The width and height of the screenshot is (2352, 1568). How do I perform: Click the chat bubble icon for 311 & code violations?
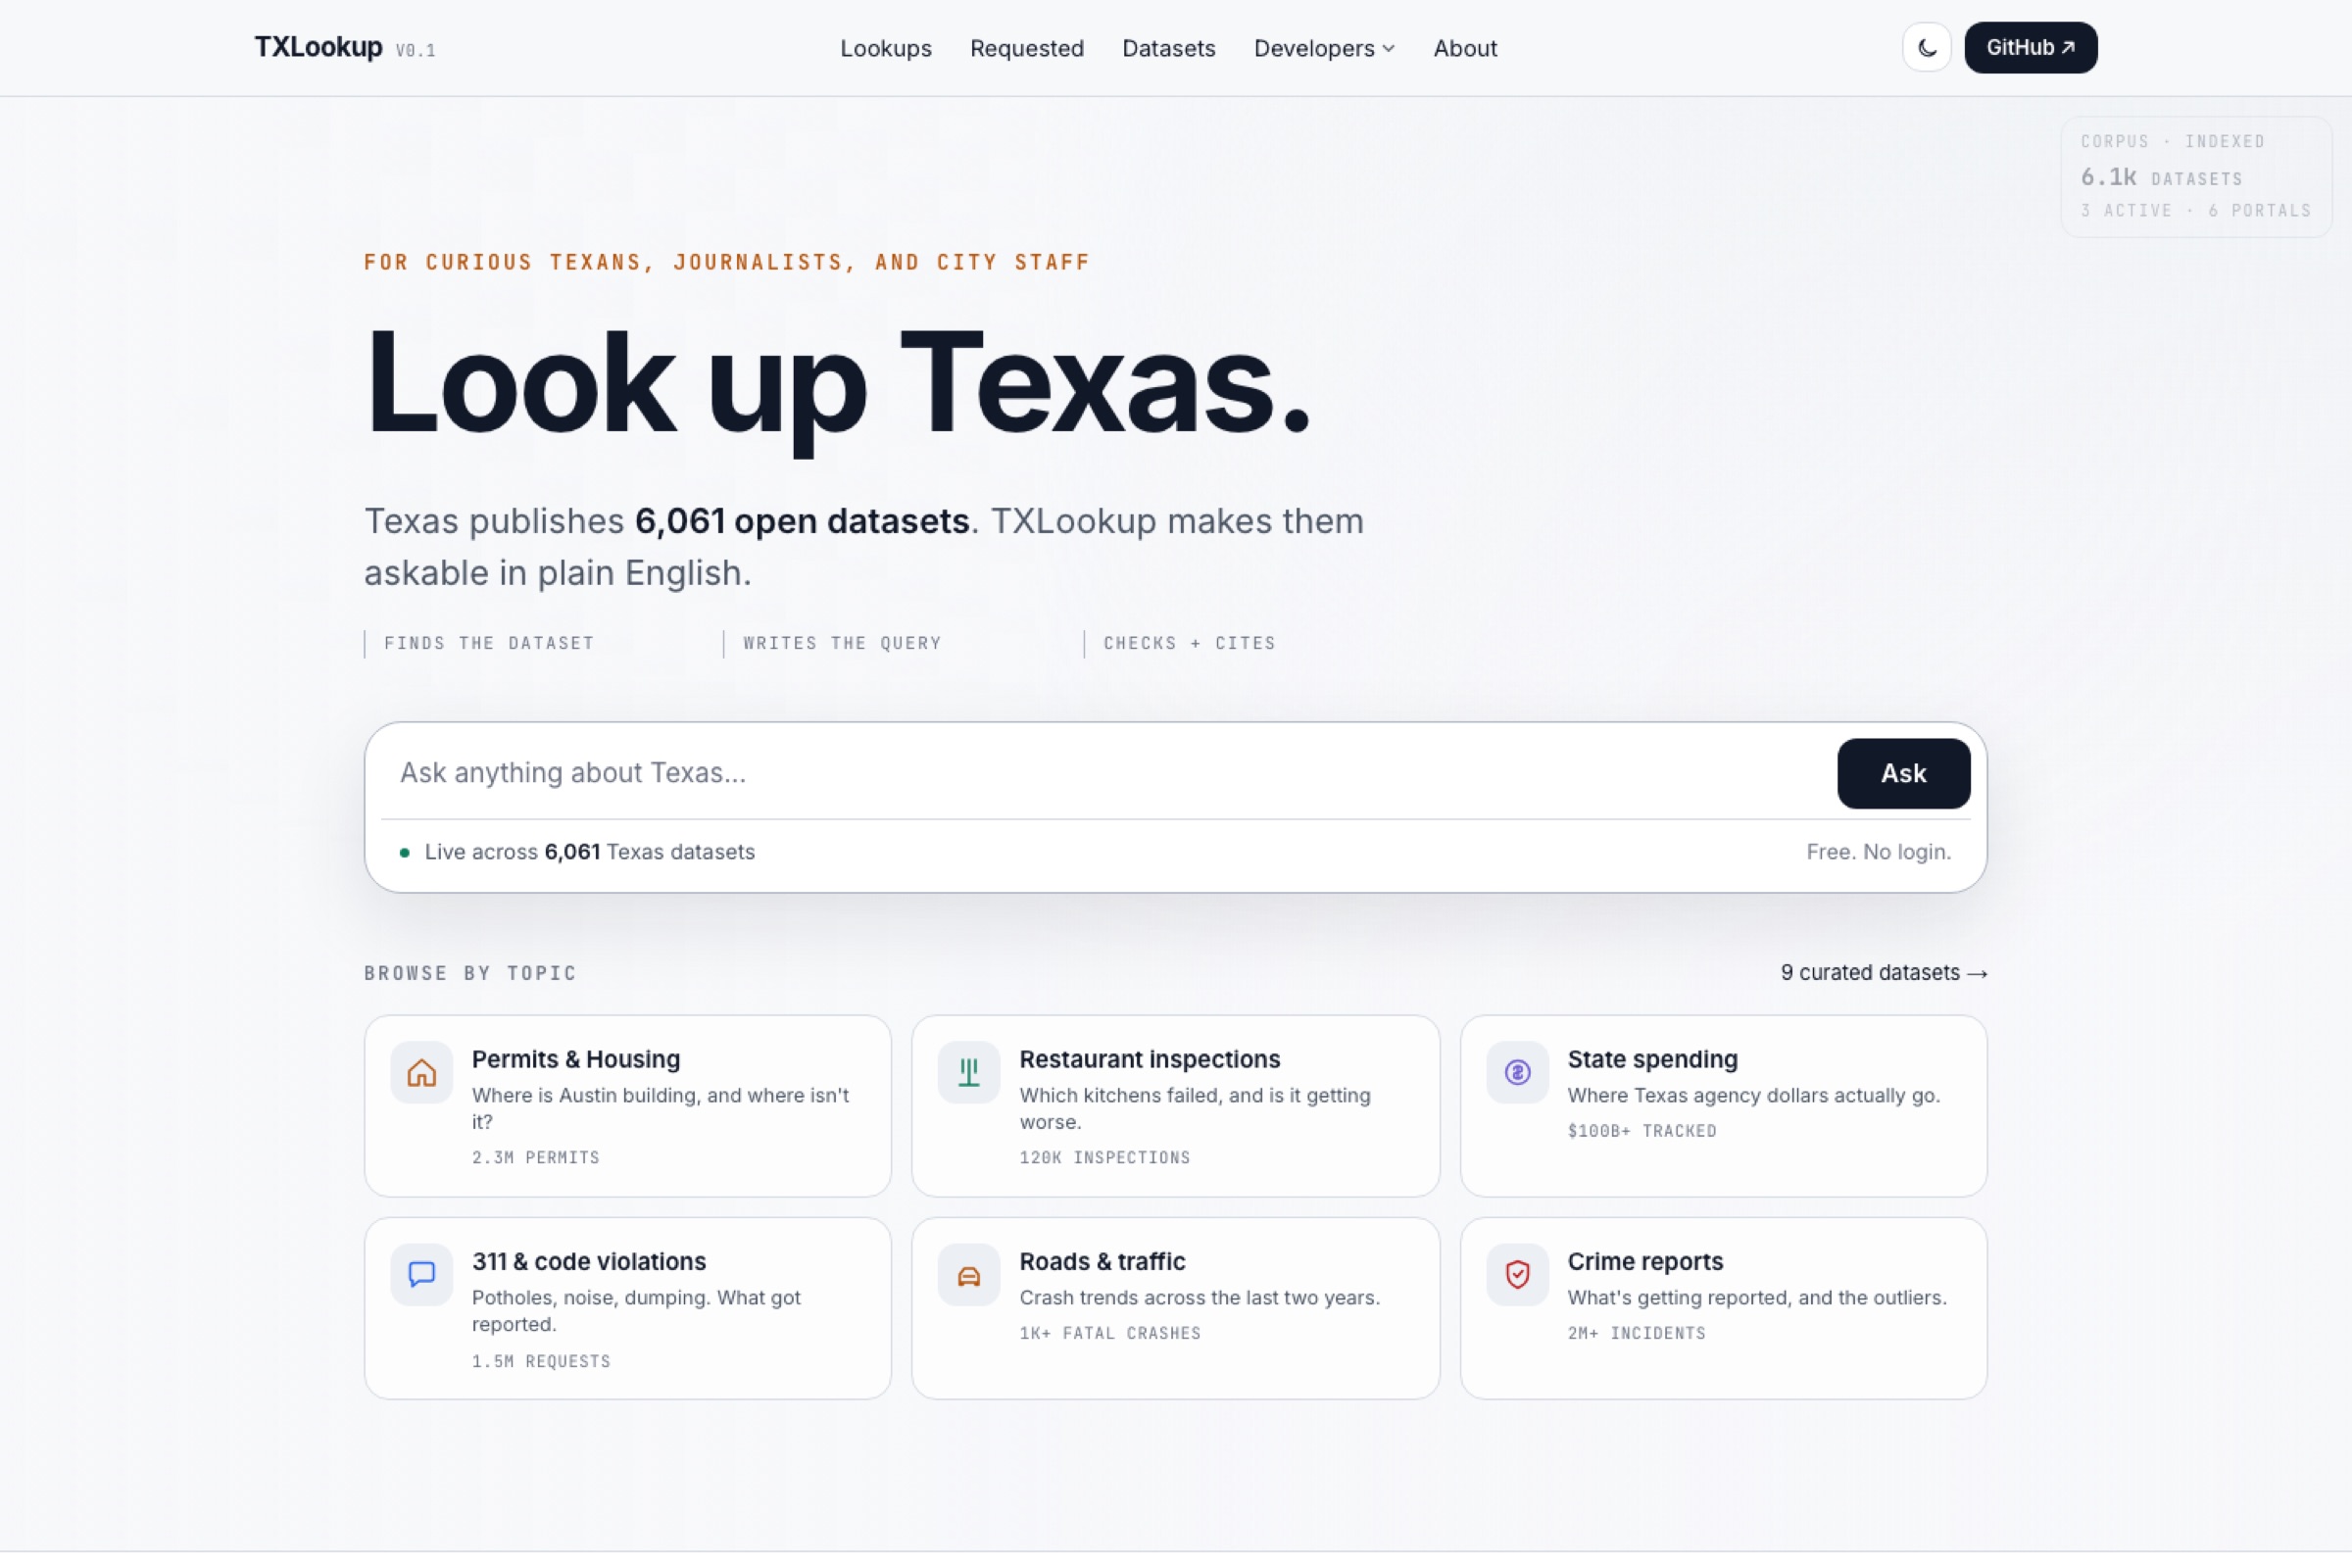[421, 1274]
